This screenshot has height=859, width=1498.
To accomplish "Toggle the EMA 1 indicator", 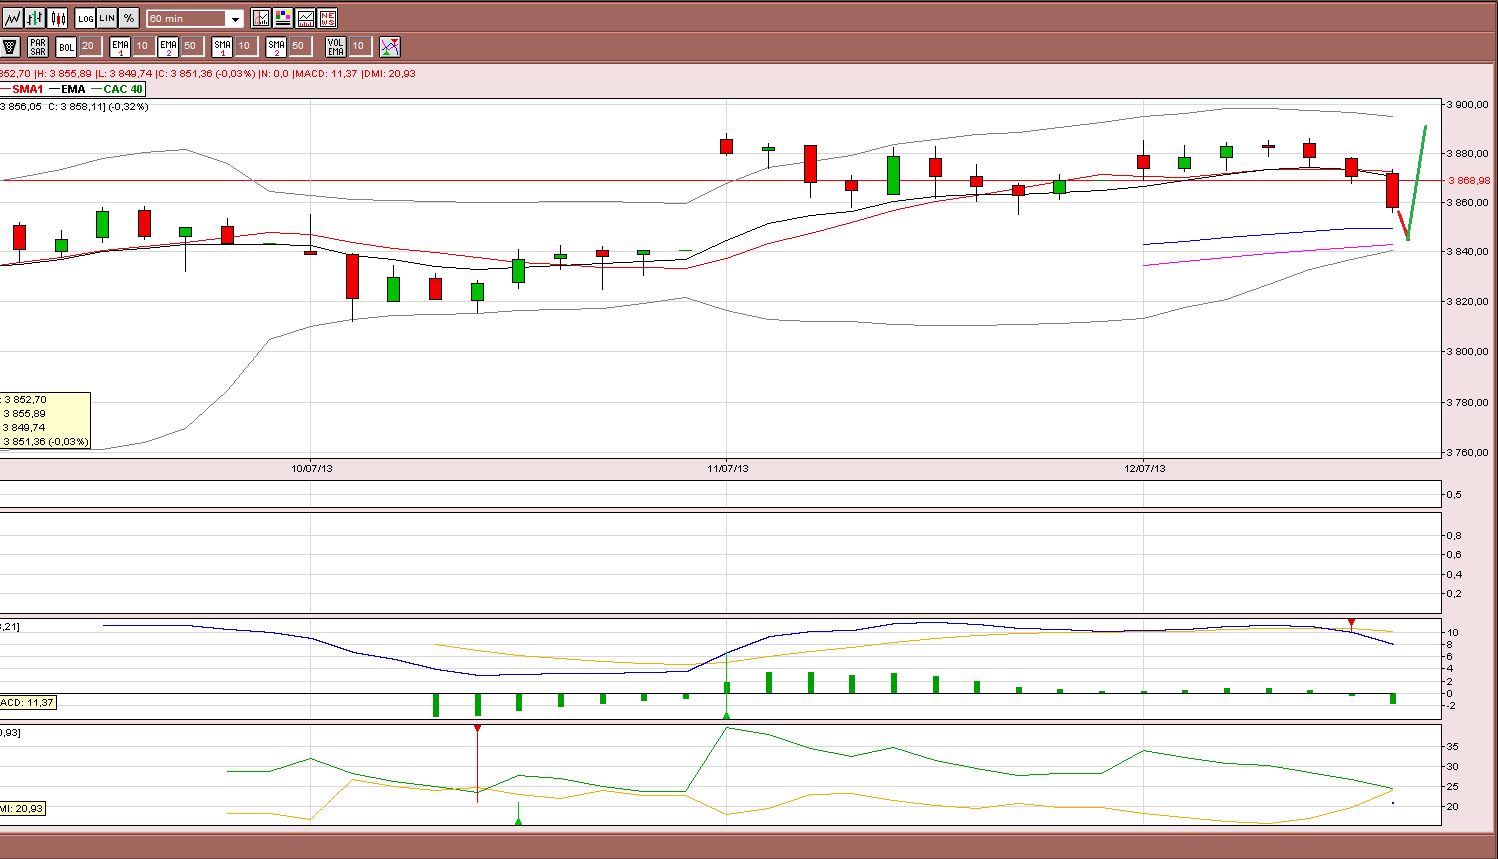I will pos(120,46).
